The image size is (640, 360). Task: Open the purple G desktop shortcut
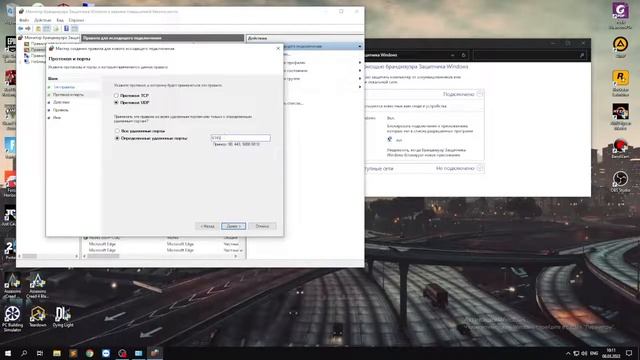click(x=620, y=15)
